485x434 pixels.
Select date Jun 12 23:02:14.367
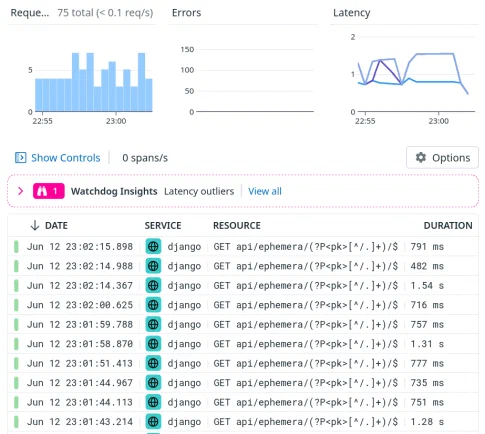coord(80,285)
